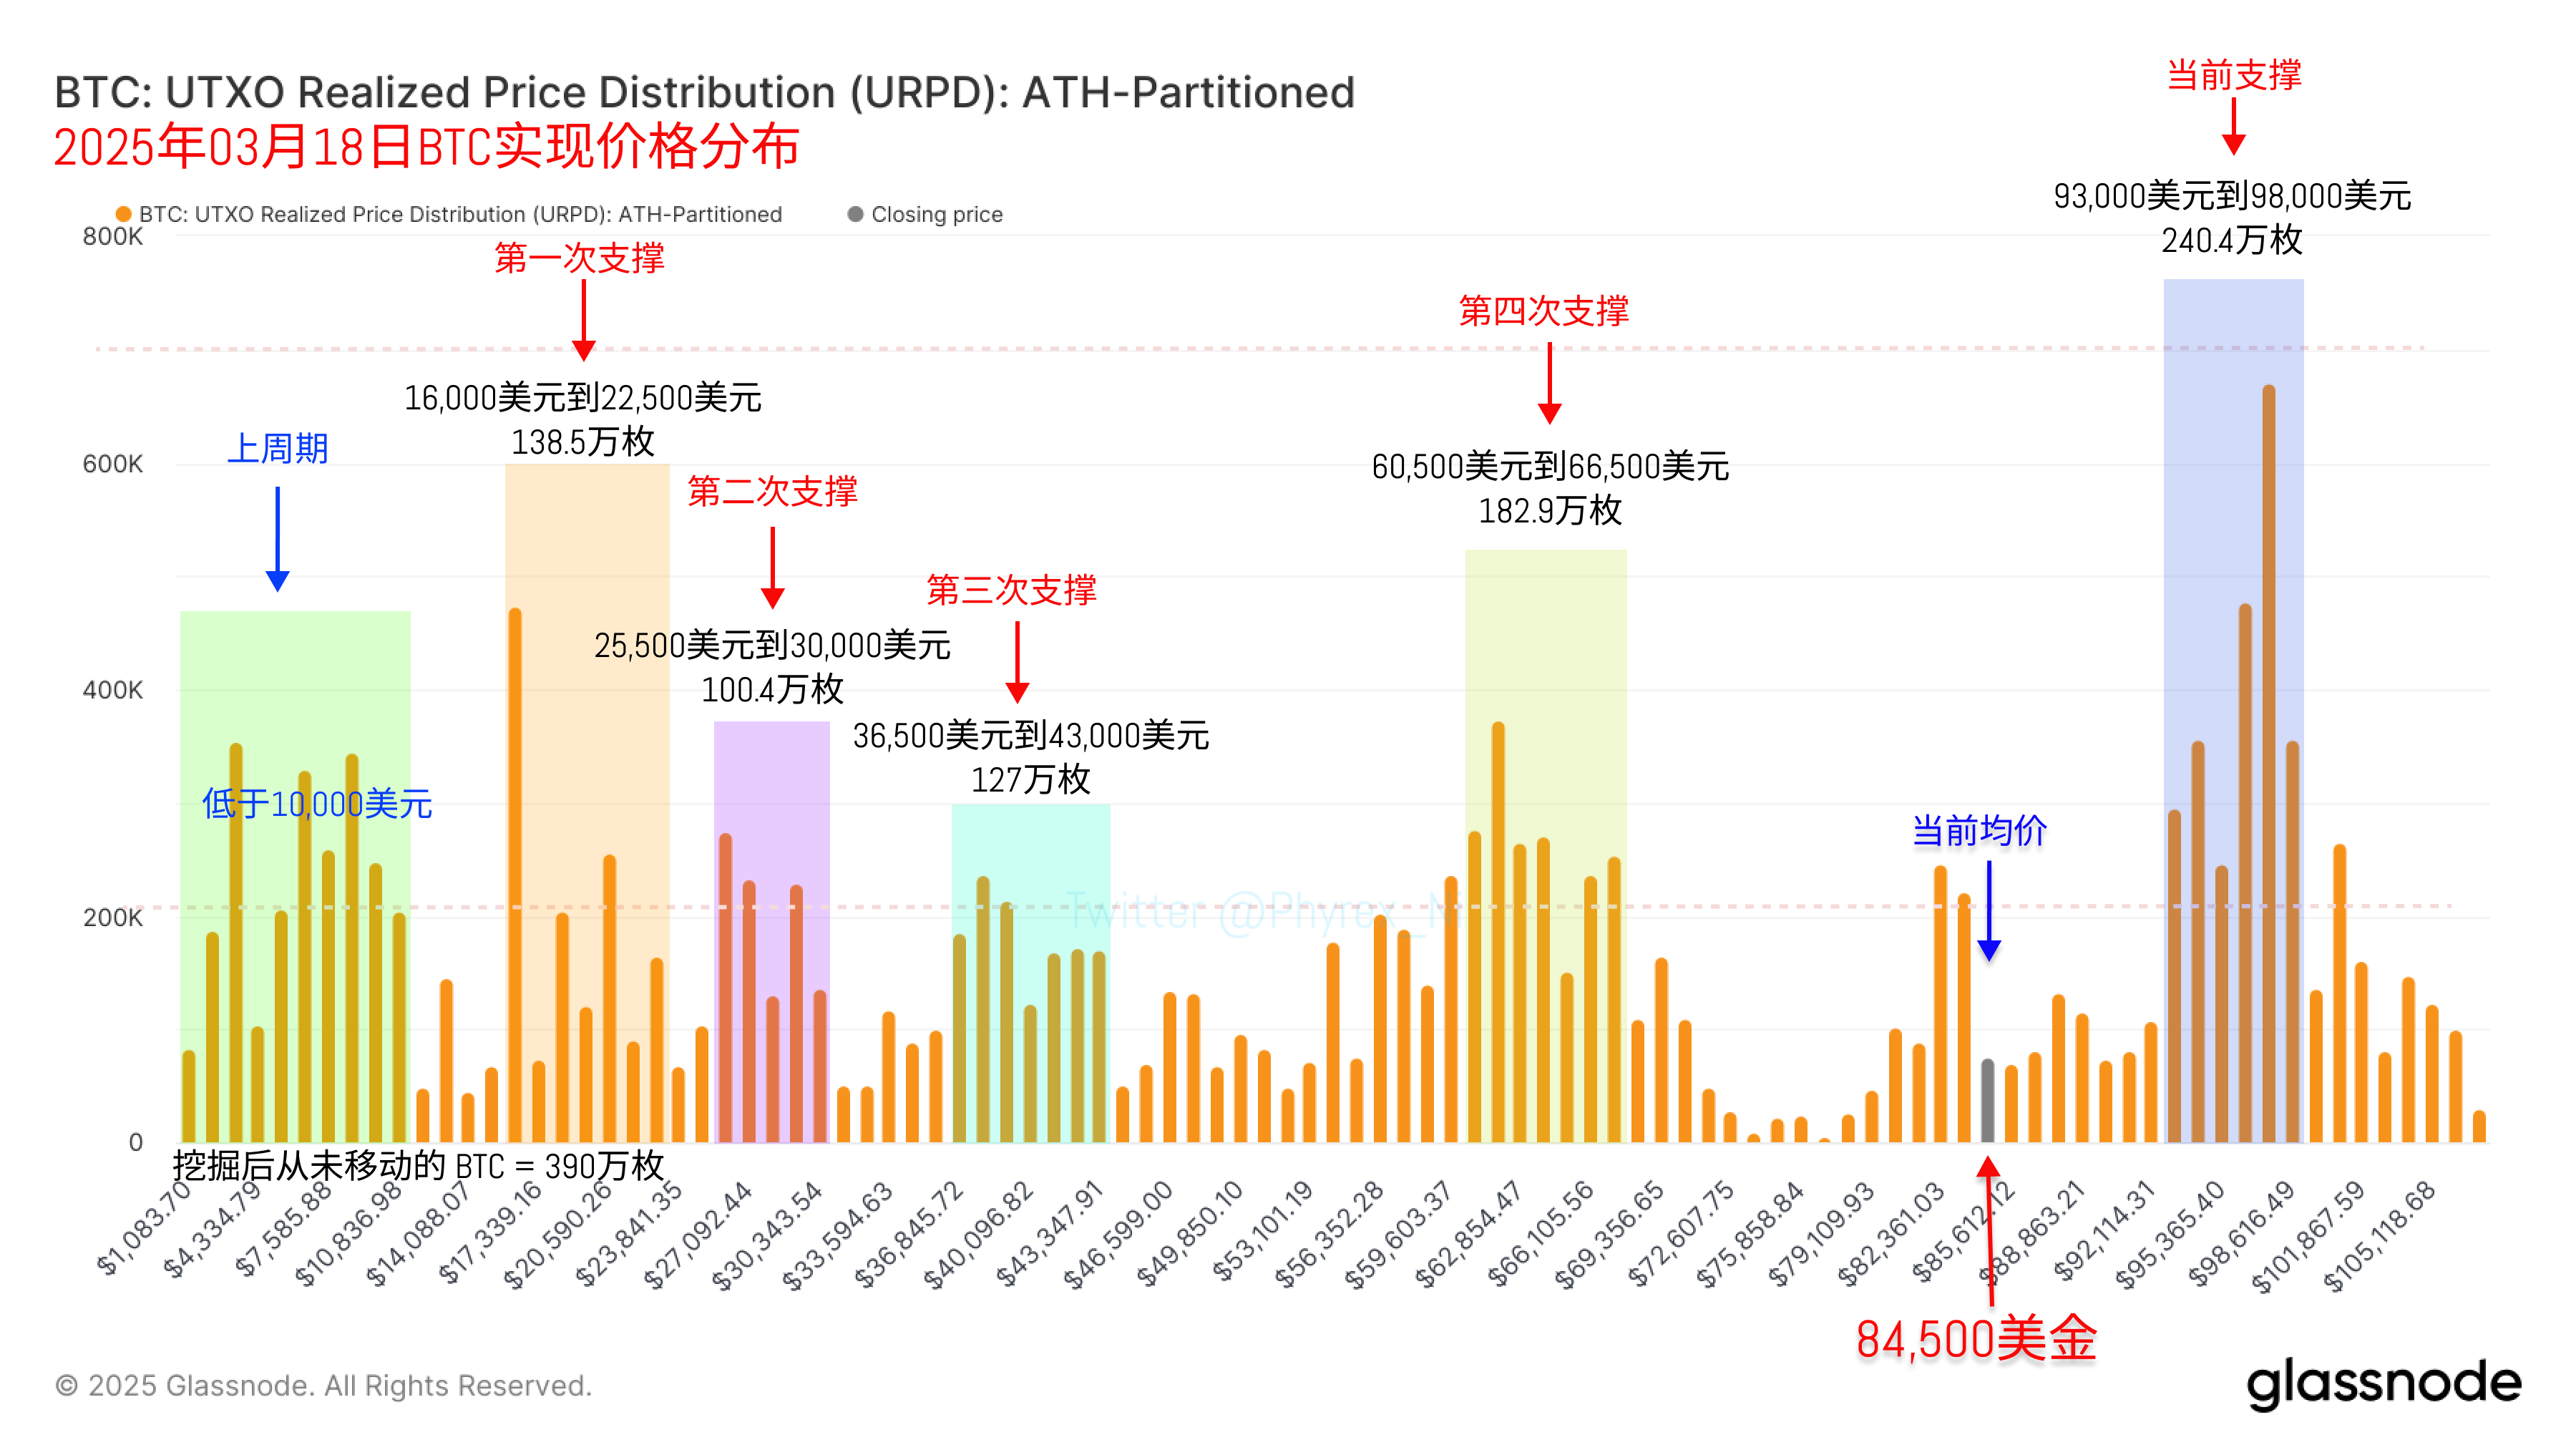Toggle the URPD ATH-Partitioned legend entry

[449, 214]
